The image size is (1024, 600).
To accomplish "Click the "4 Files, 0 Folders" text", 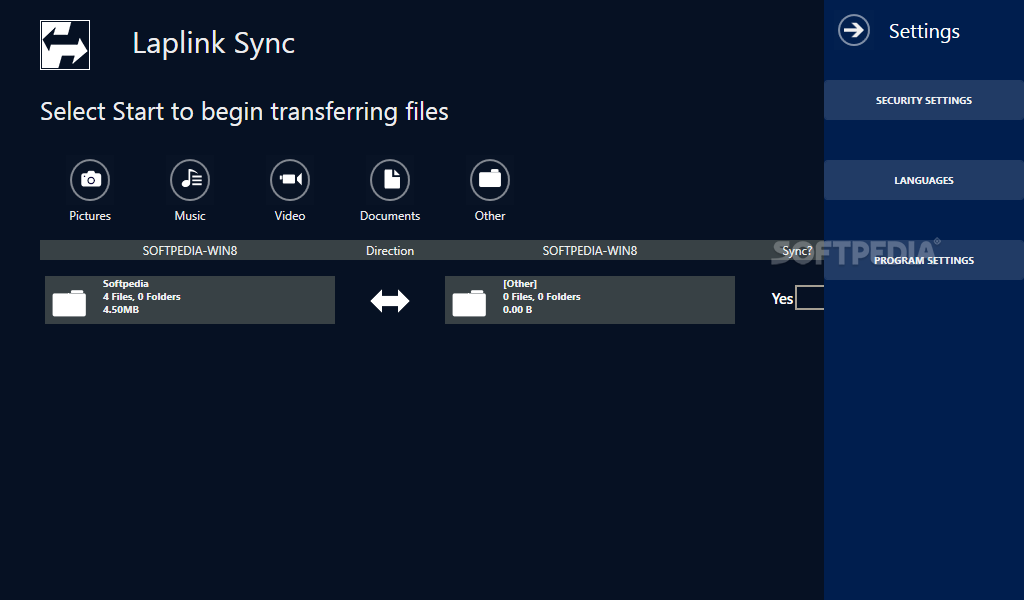I will point(142,296).
